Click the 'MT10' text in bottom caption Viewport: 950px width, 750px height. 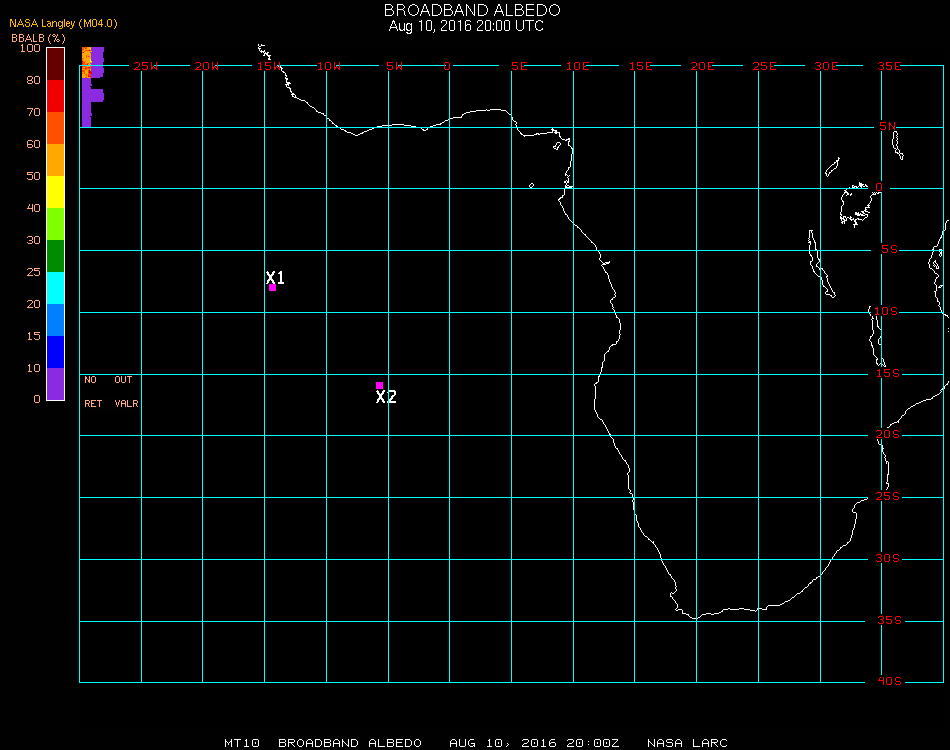[x=242, y=743]
